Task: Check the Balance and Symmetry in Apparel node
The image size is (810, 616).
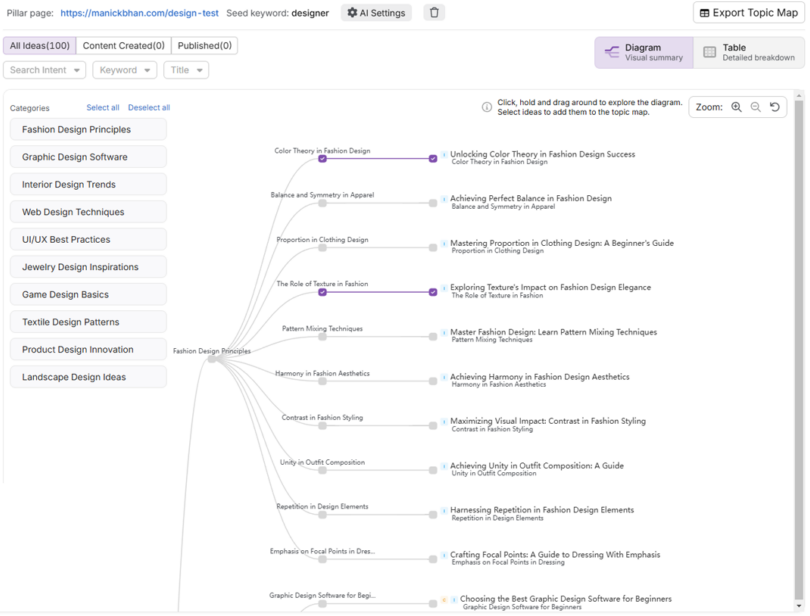Action: [323, 202]
